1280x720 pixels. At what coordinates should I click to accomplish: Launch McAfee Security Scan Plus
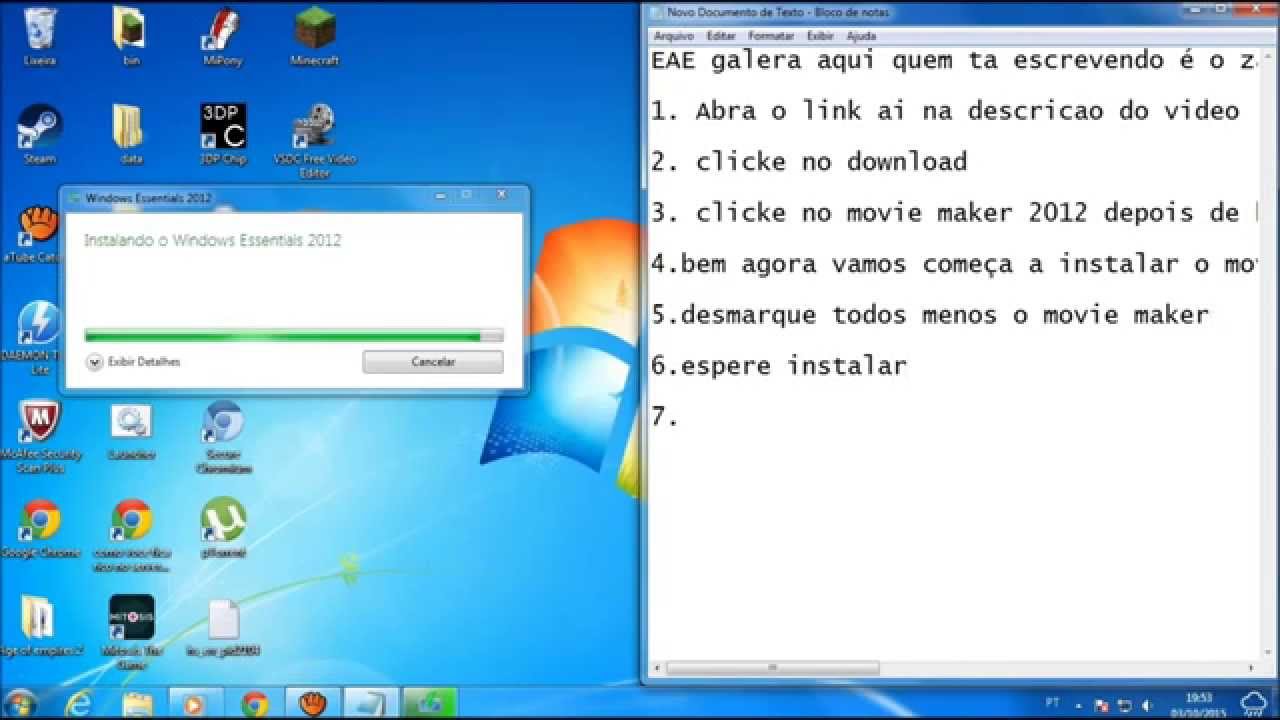(40, 436)
